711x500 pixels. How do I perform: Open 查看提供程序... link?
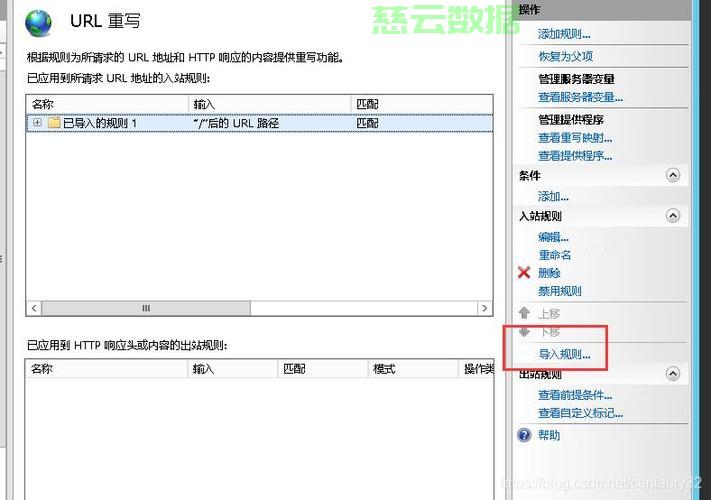[575, 156]
